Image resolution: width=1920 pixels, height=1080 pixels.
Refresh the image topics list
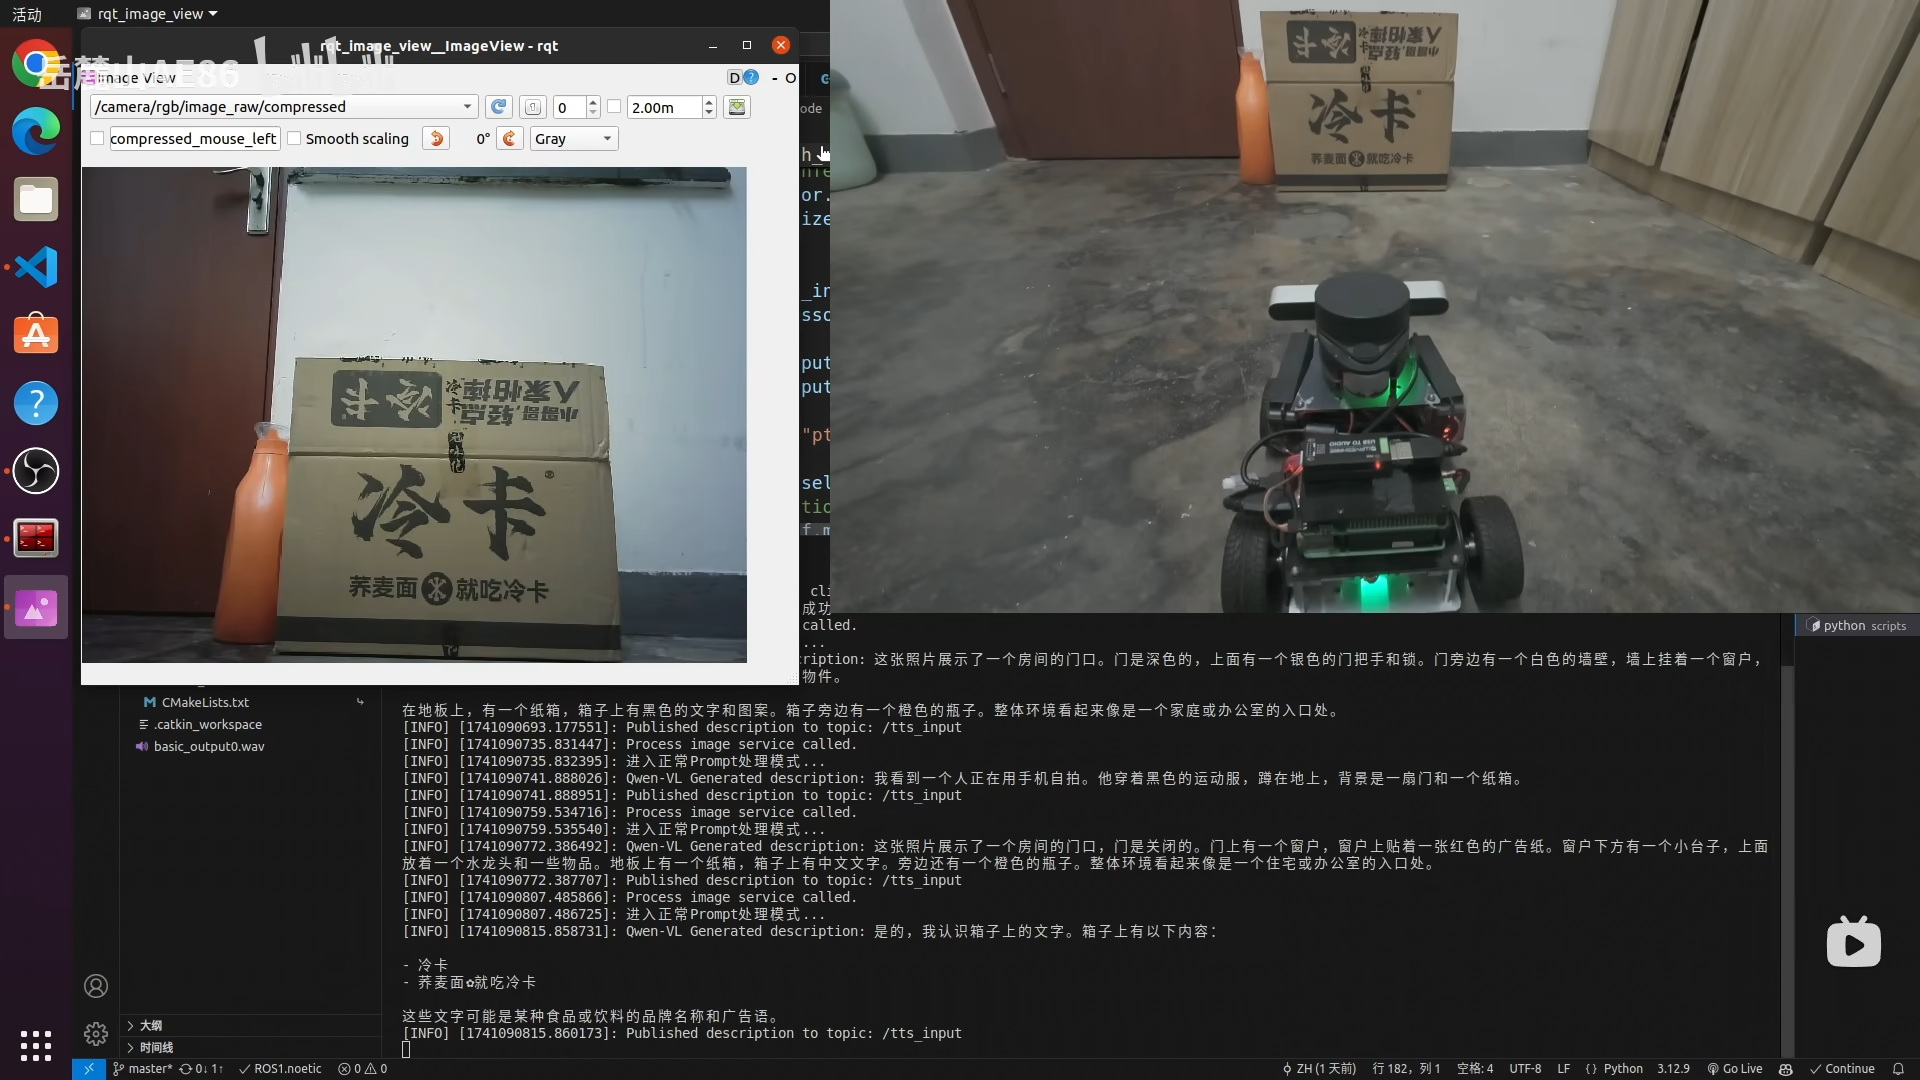tap(498, 107)
